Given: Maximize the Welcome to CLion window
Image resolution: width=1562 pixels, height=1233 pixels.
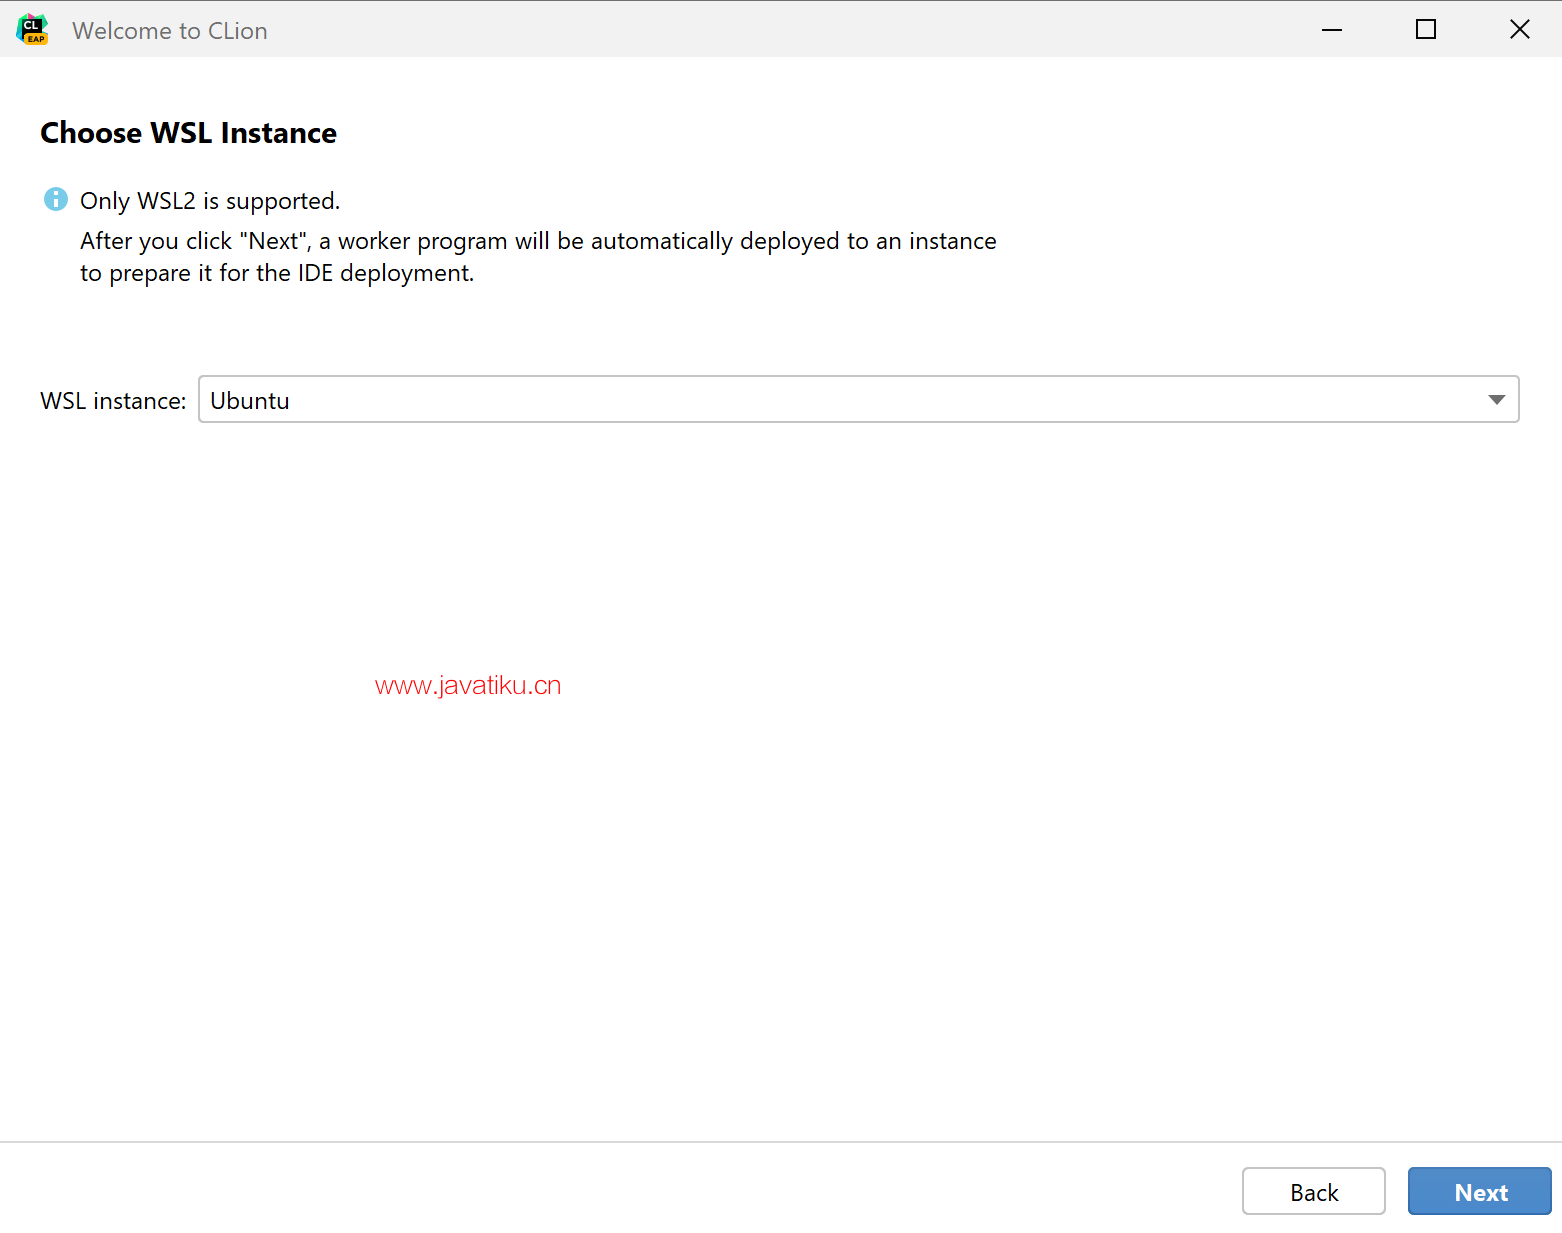Looking at the screenshot, I should coord(1425,30).
